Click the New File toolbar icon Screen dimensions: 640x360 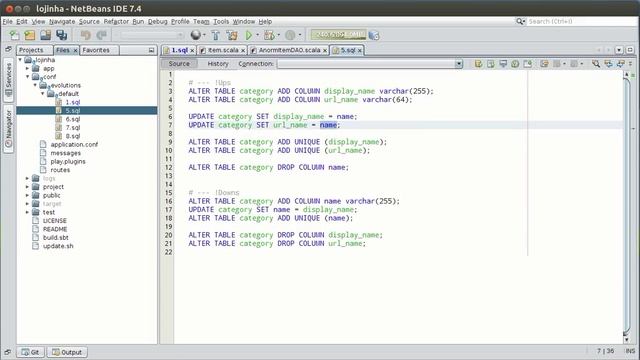[x=14, y=35]
